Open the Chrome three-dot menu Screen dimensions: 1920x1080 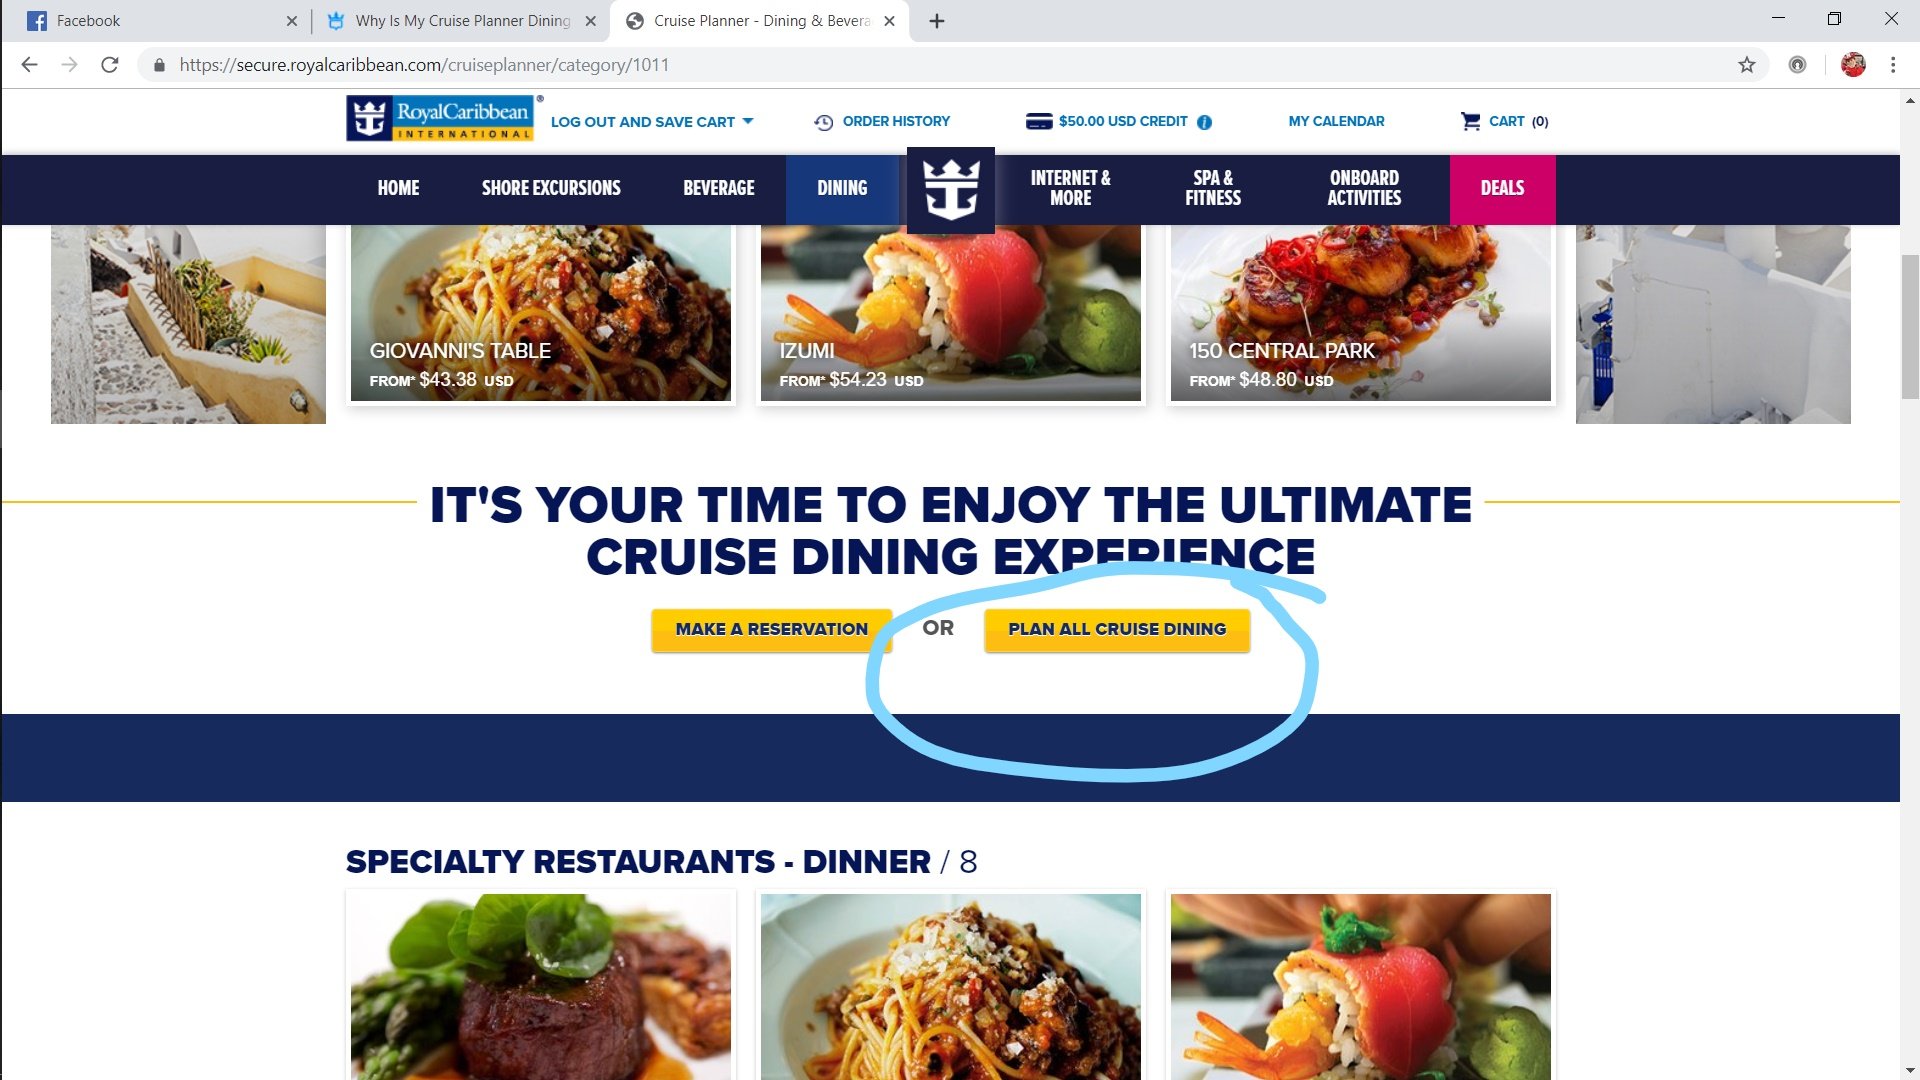[1892, 65]
